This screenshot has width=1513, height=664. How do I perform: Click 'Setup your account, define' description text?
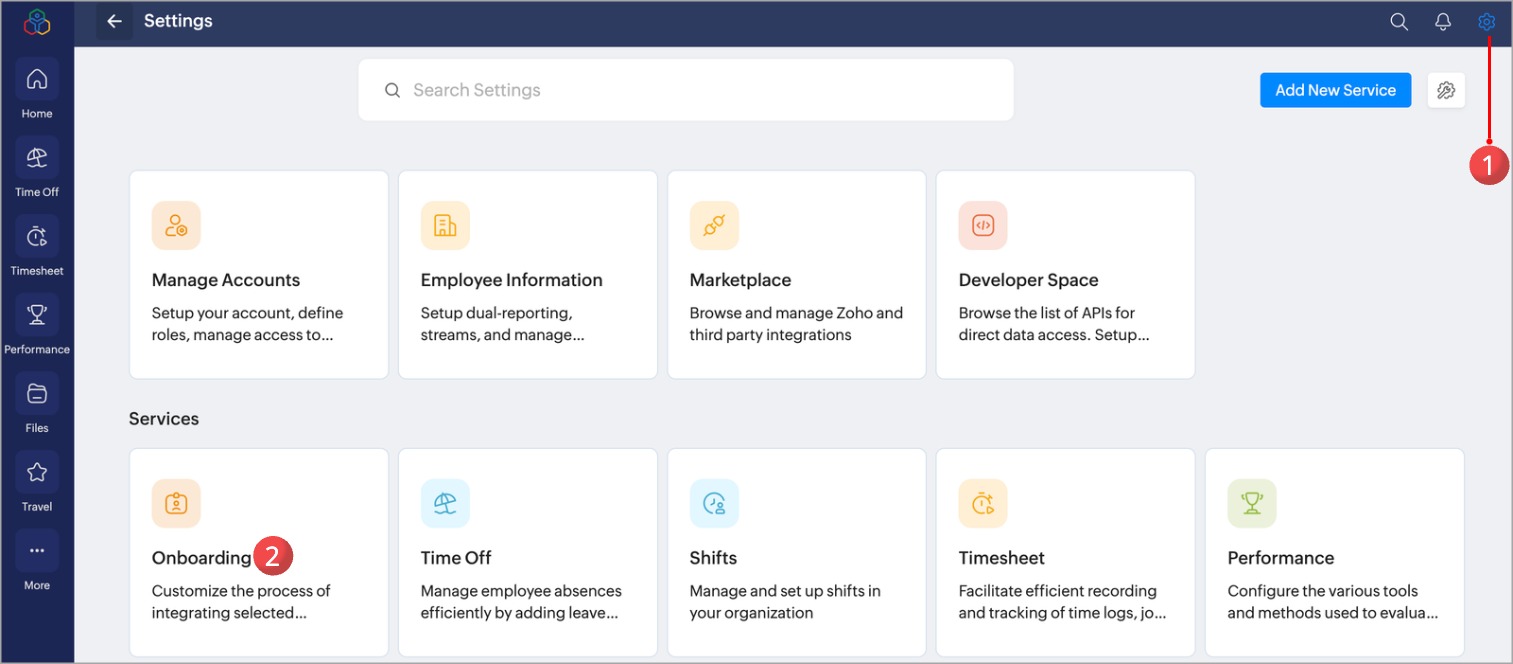pos(247,313)
